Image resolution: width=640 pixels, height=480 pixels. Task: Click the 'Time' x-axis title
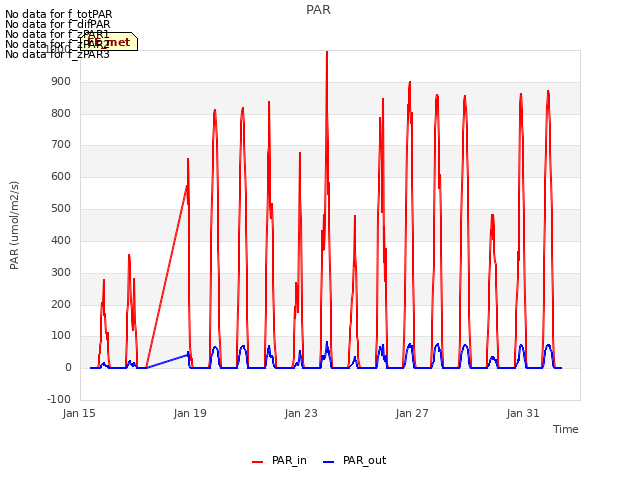coord(566,429)
